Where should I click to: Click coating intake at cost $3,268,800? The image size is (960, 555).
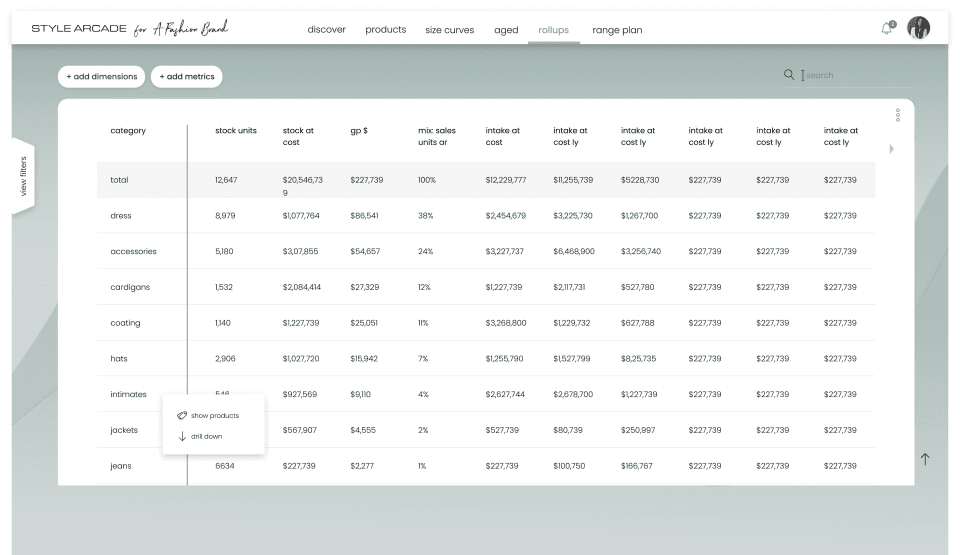click(x=506, y=323)
